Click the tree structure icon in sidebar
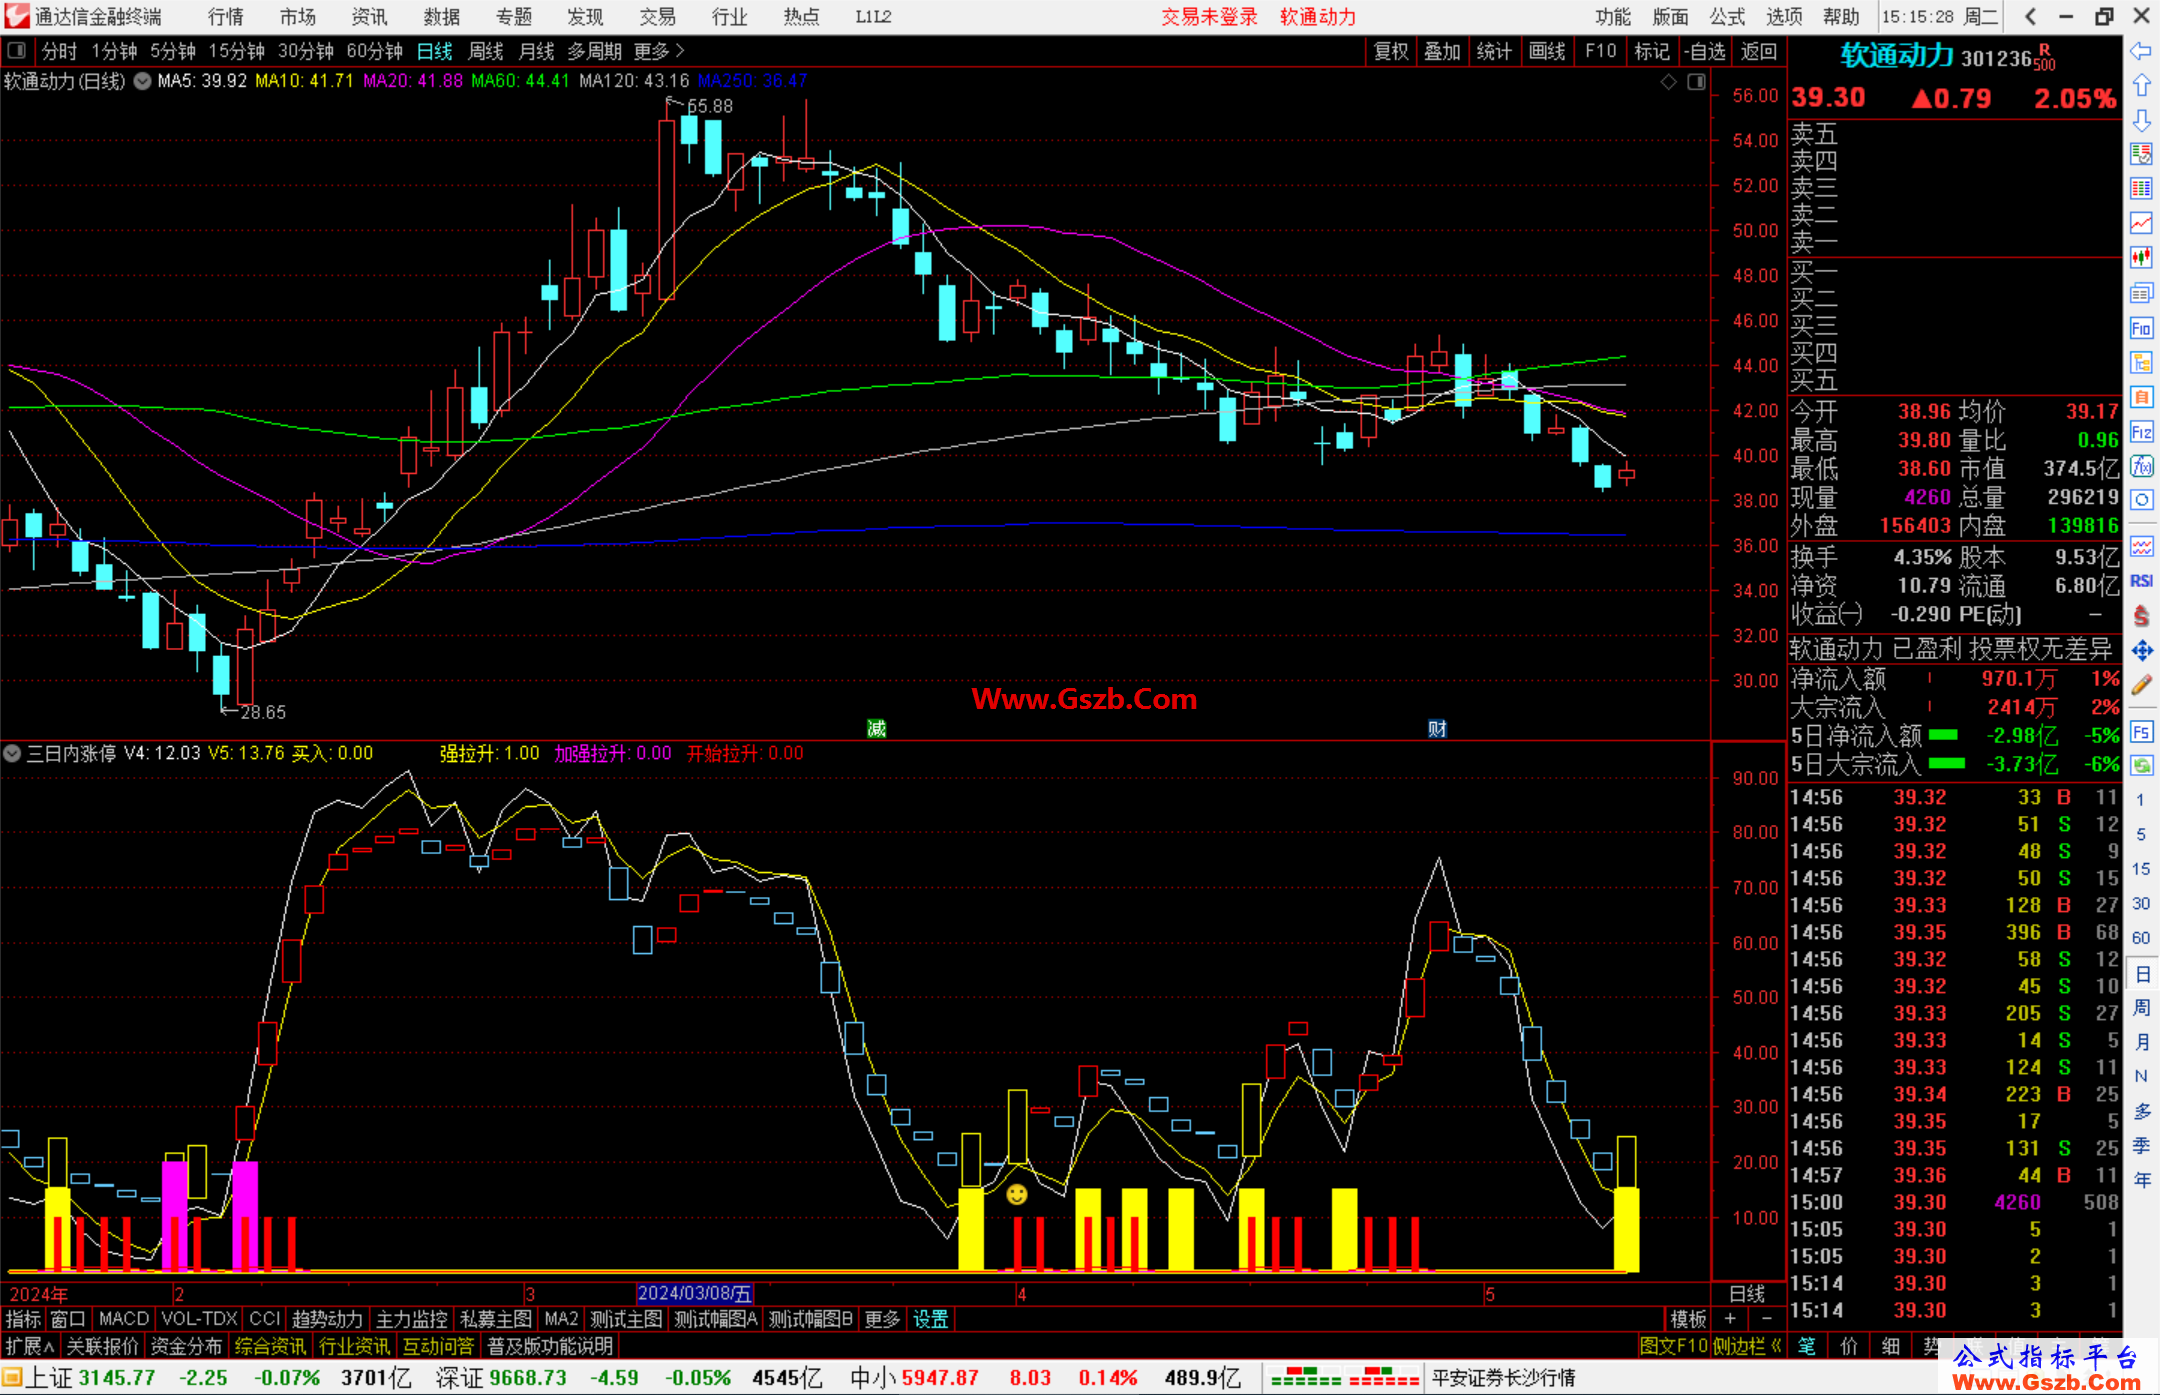Screen dimensions: 2160x1395 (x=2141, y=362)
